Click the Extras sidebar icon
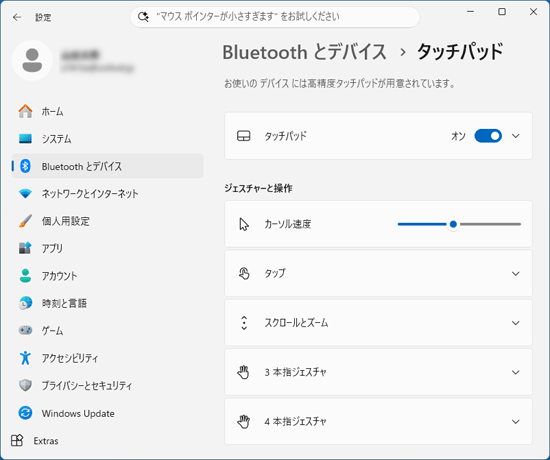The width and height of the screenshot is (550, 460). tap(17, 440)
